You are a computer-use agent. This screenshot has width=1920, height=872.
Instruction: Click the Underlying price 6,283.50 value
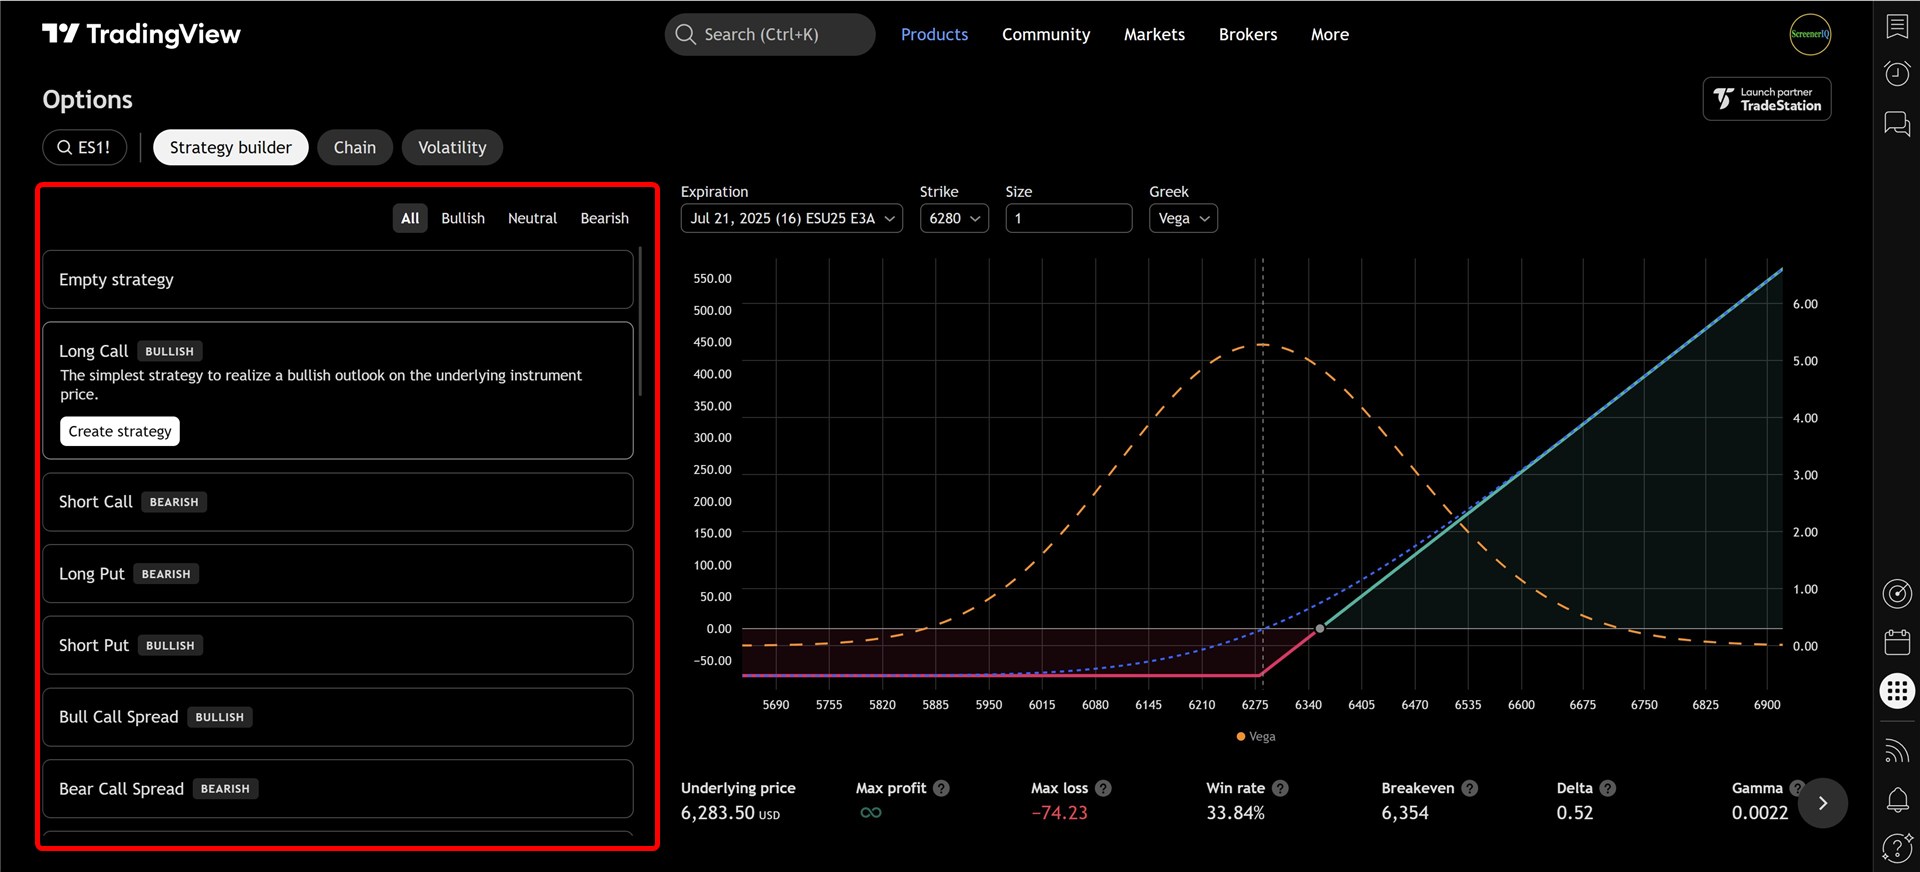pyautogui.click(x=730, y=813)
